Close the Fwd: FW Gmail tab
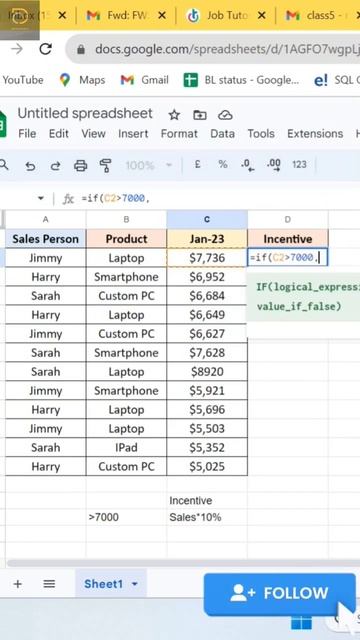 (162, 16)
